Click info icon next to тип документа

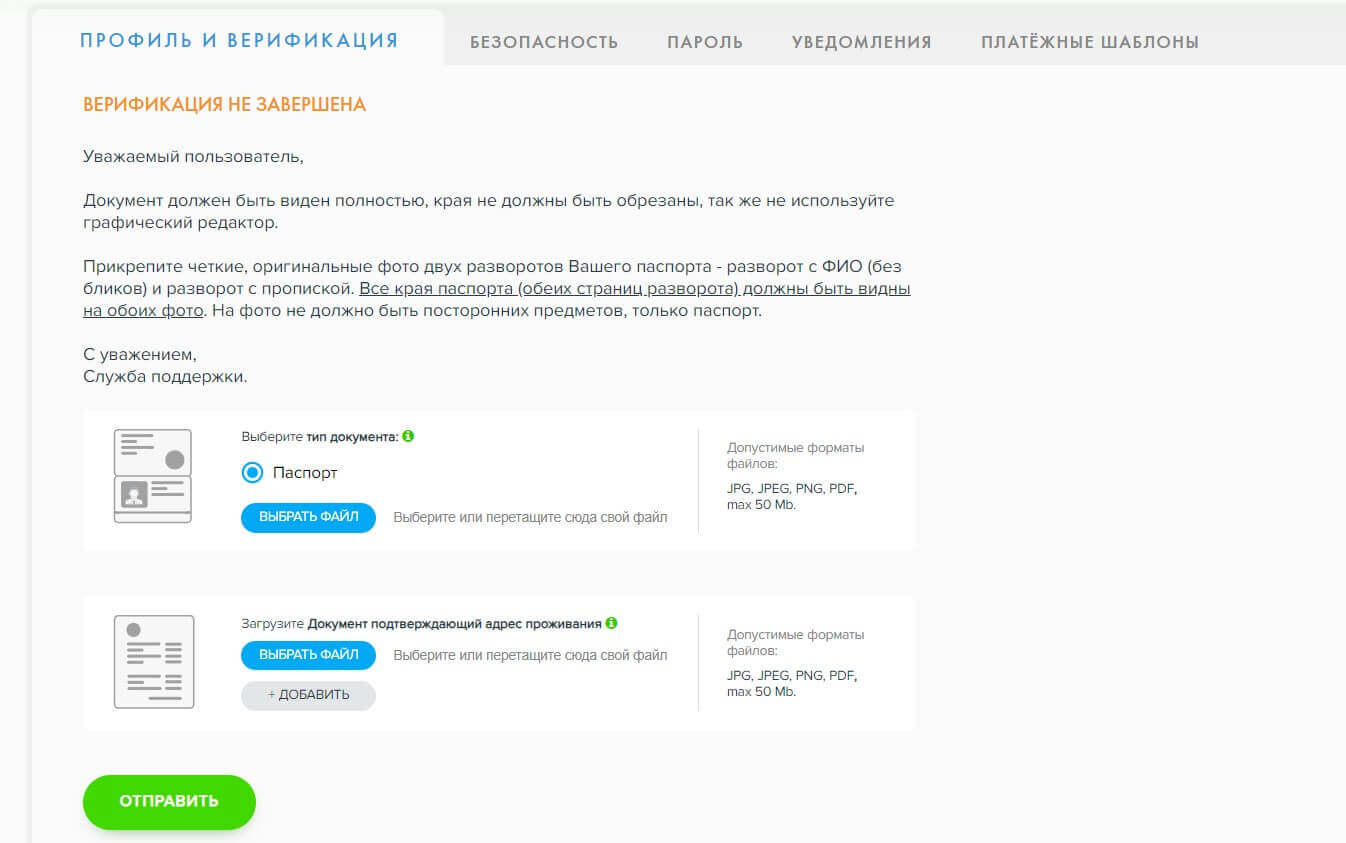click(x=408, y=436)
